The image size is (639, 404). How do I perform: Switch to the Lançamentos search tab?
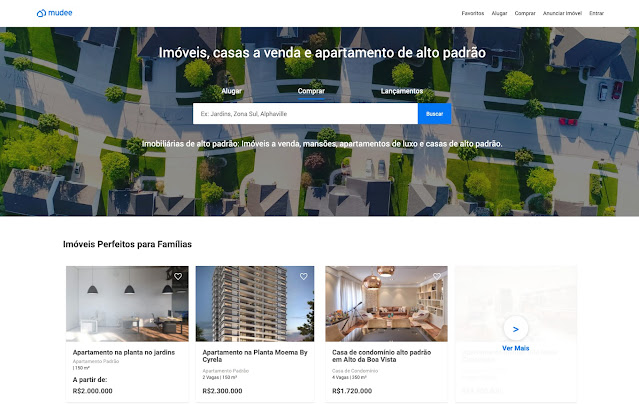click(402, 91)
